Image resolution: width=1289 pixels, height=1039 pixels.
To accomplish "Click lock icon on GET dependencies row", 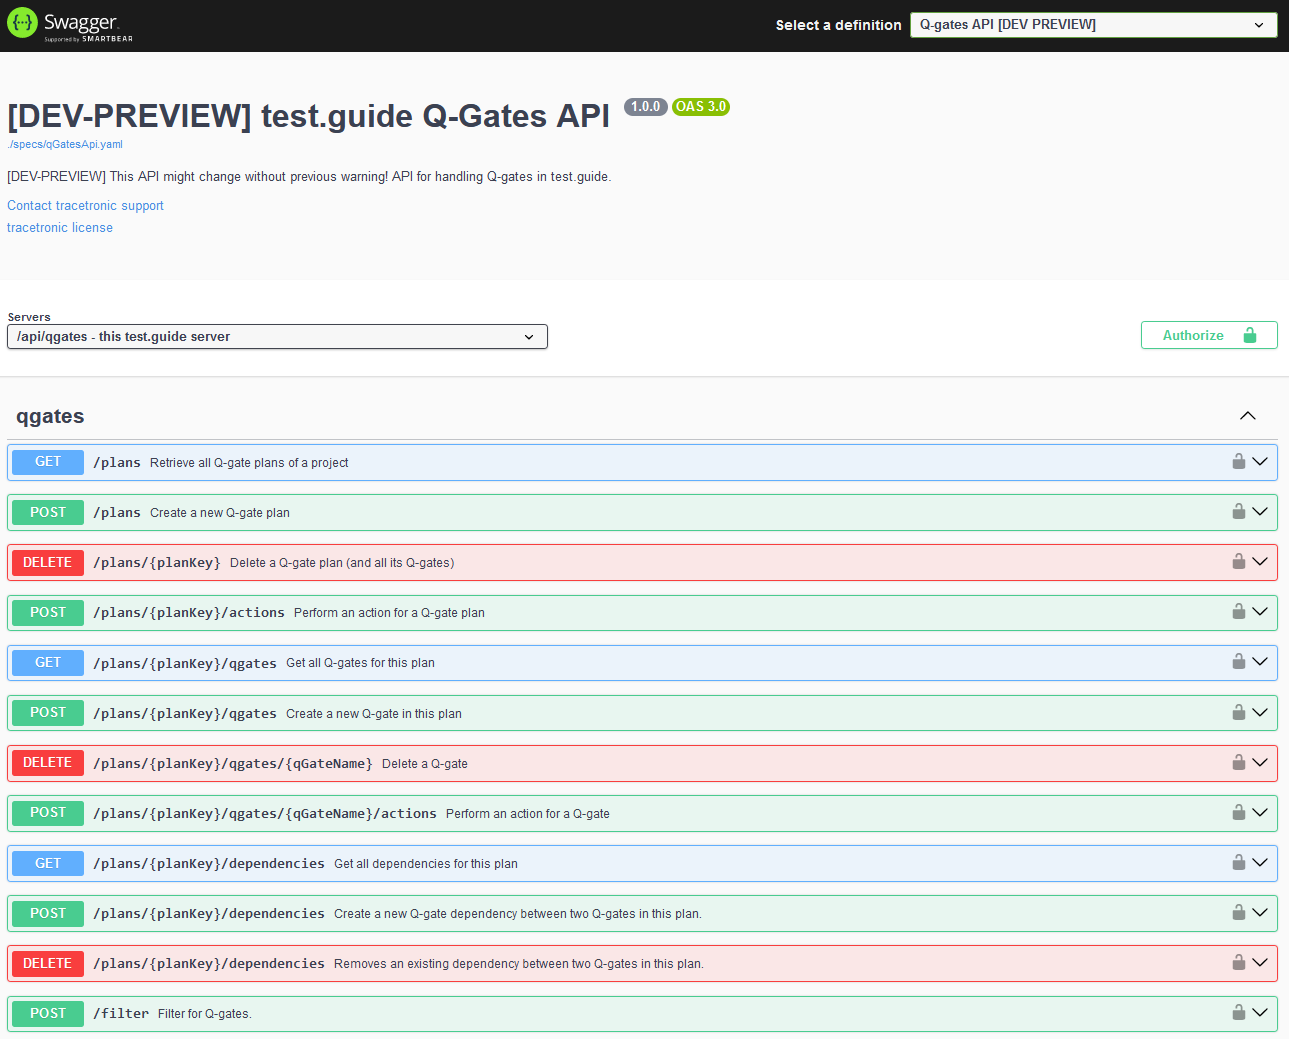I will click(1238, 863).
